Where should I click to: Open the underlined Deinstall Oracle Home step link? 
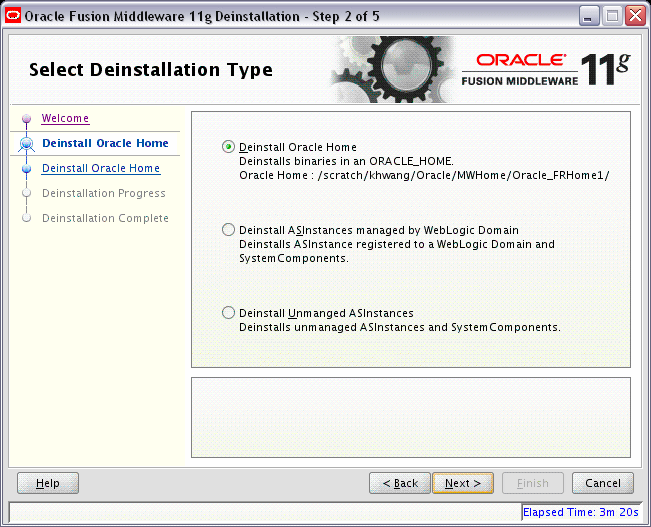101,168
